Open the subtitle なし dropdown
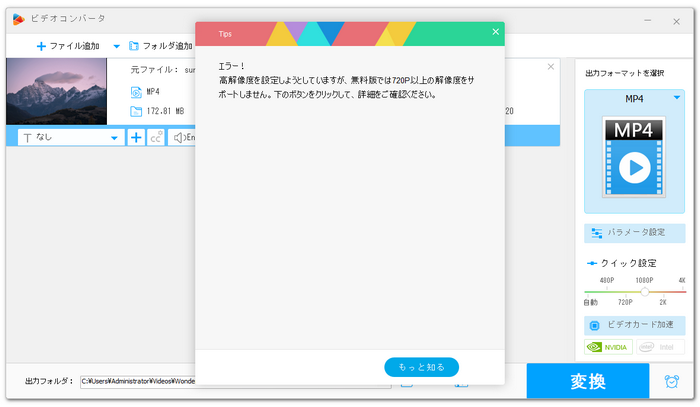The image size is (700, 407). point(71,137)
